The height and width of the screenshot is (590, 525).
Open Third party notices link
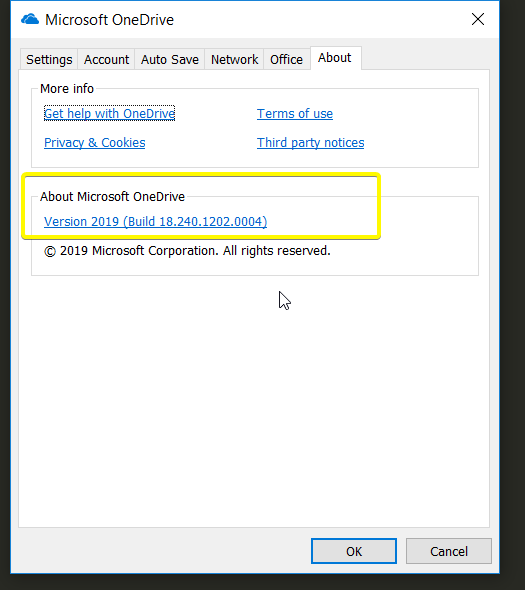[310, 143]
